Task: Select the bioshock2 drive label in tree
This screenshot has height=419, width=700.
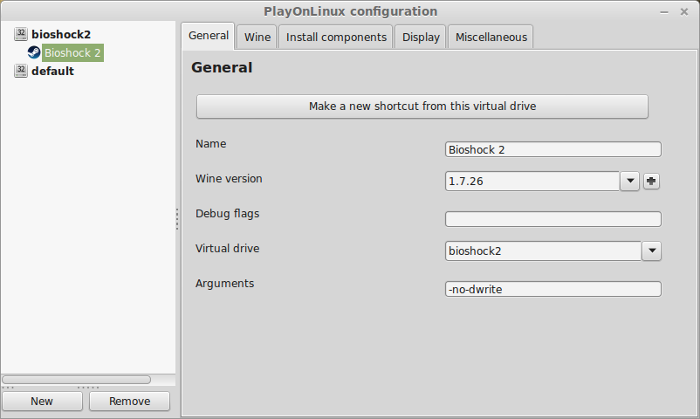Action: [x=61, y=34]
